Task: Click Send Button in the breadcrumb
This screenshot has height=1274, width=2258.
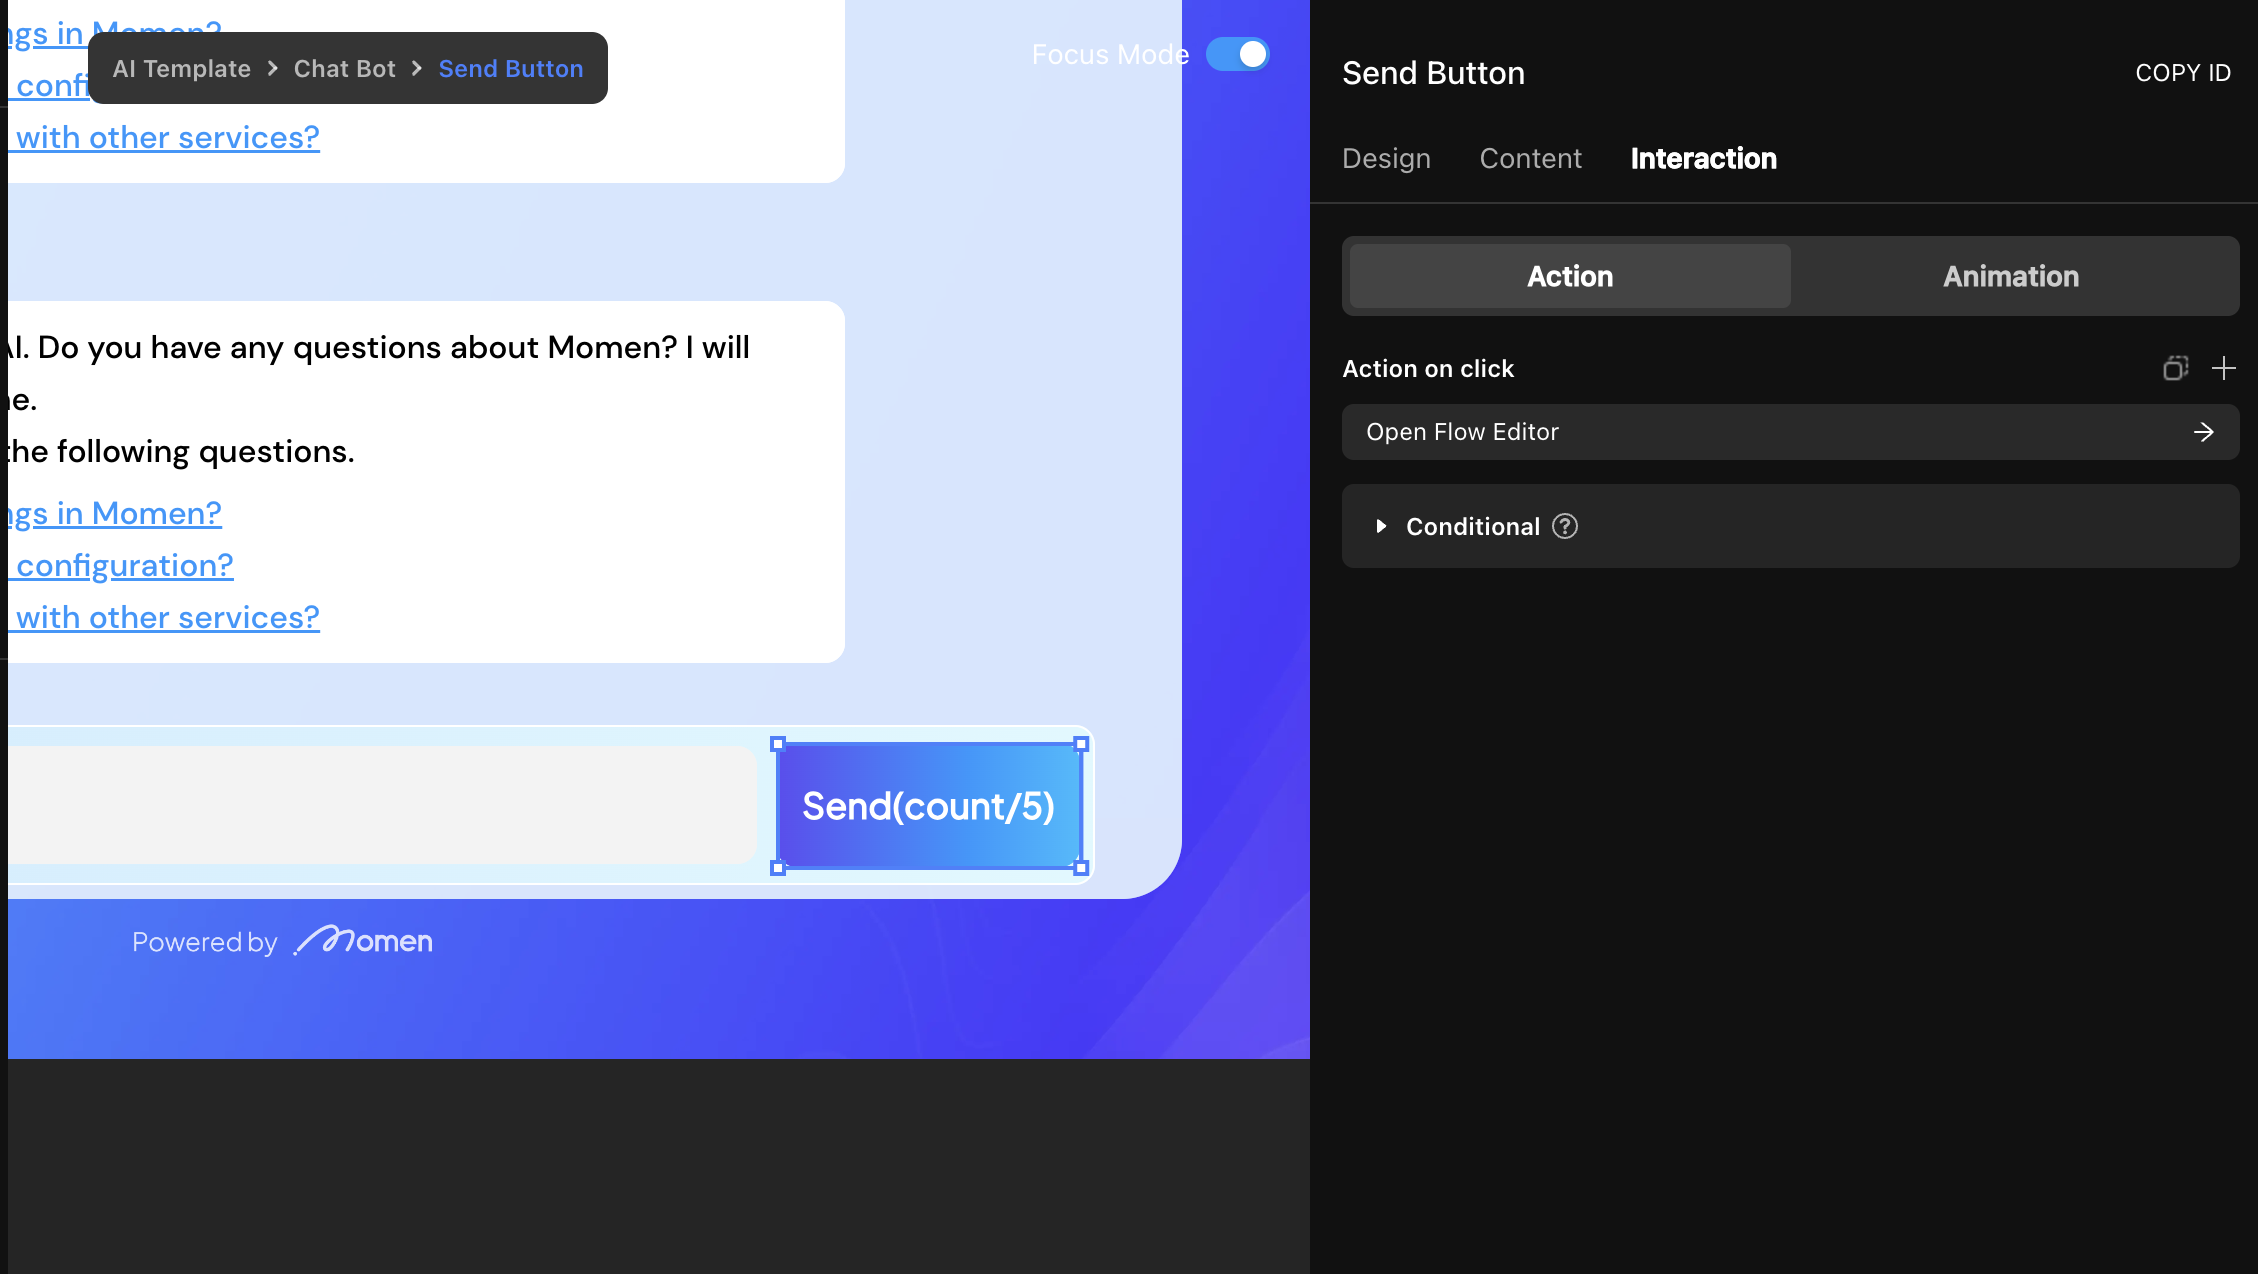Action: 510,69
